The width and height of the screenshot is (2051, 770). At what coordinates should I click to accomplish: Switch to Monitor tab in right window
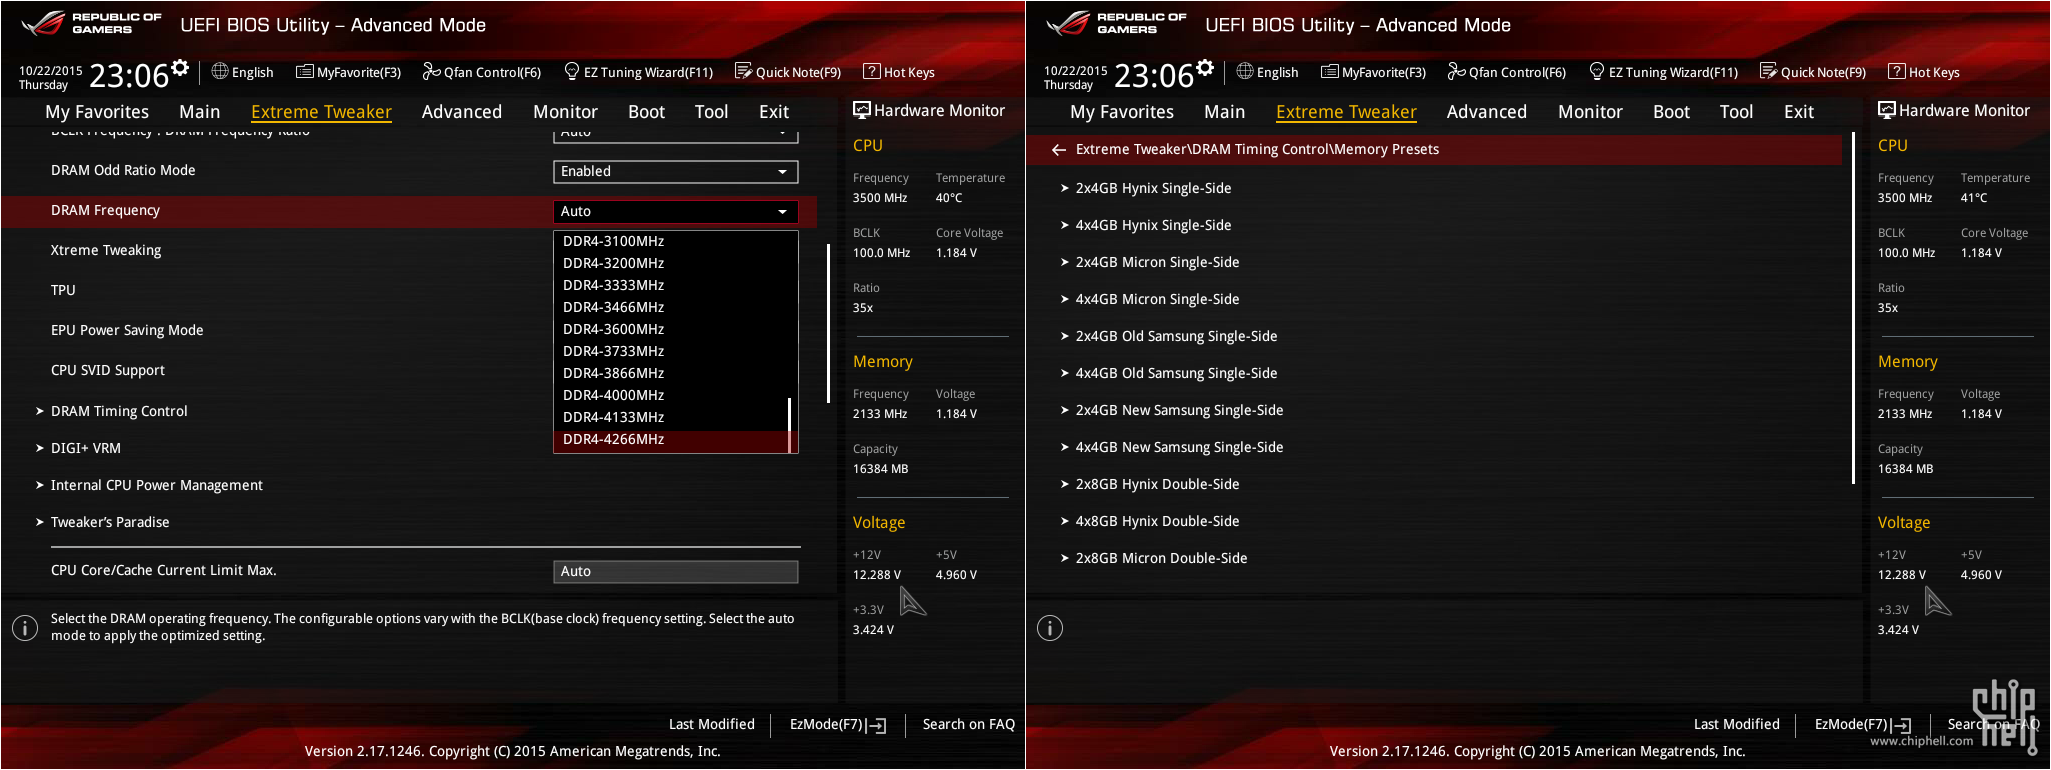pyautogui.click(x=1590, y=112)
